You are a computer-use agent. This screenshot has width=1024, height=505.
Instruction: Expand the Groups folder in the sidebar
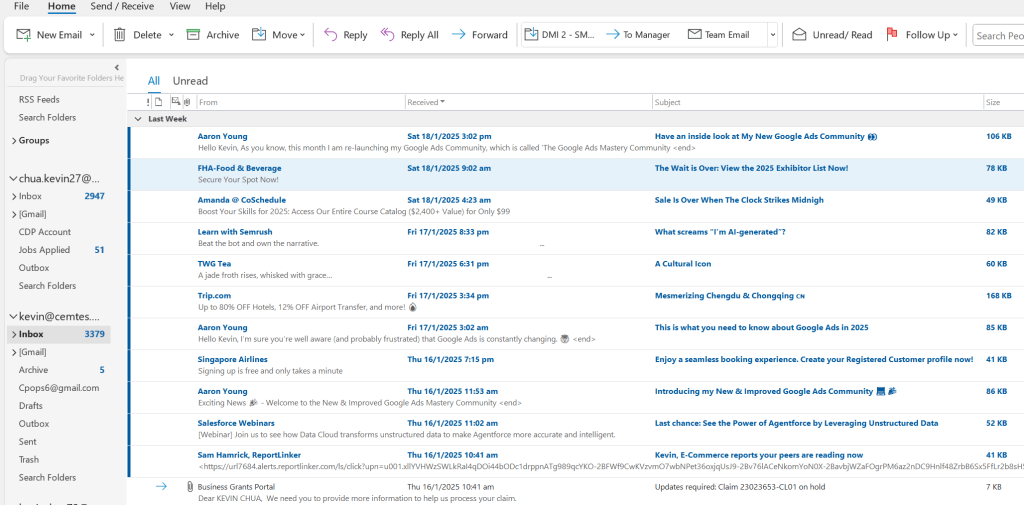tap(13, 141)
